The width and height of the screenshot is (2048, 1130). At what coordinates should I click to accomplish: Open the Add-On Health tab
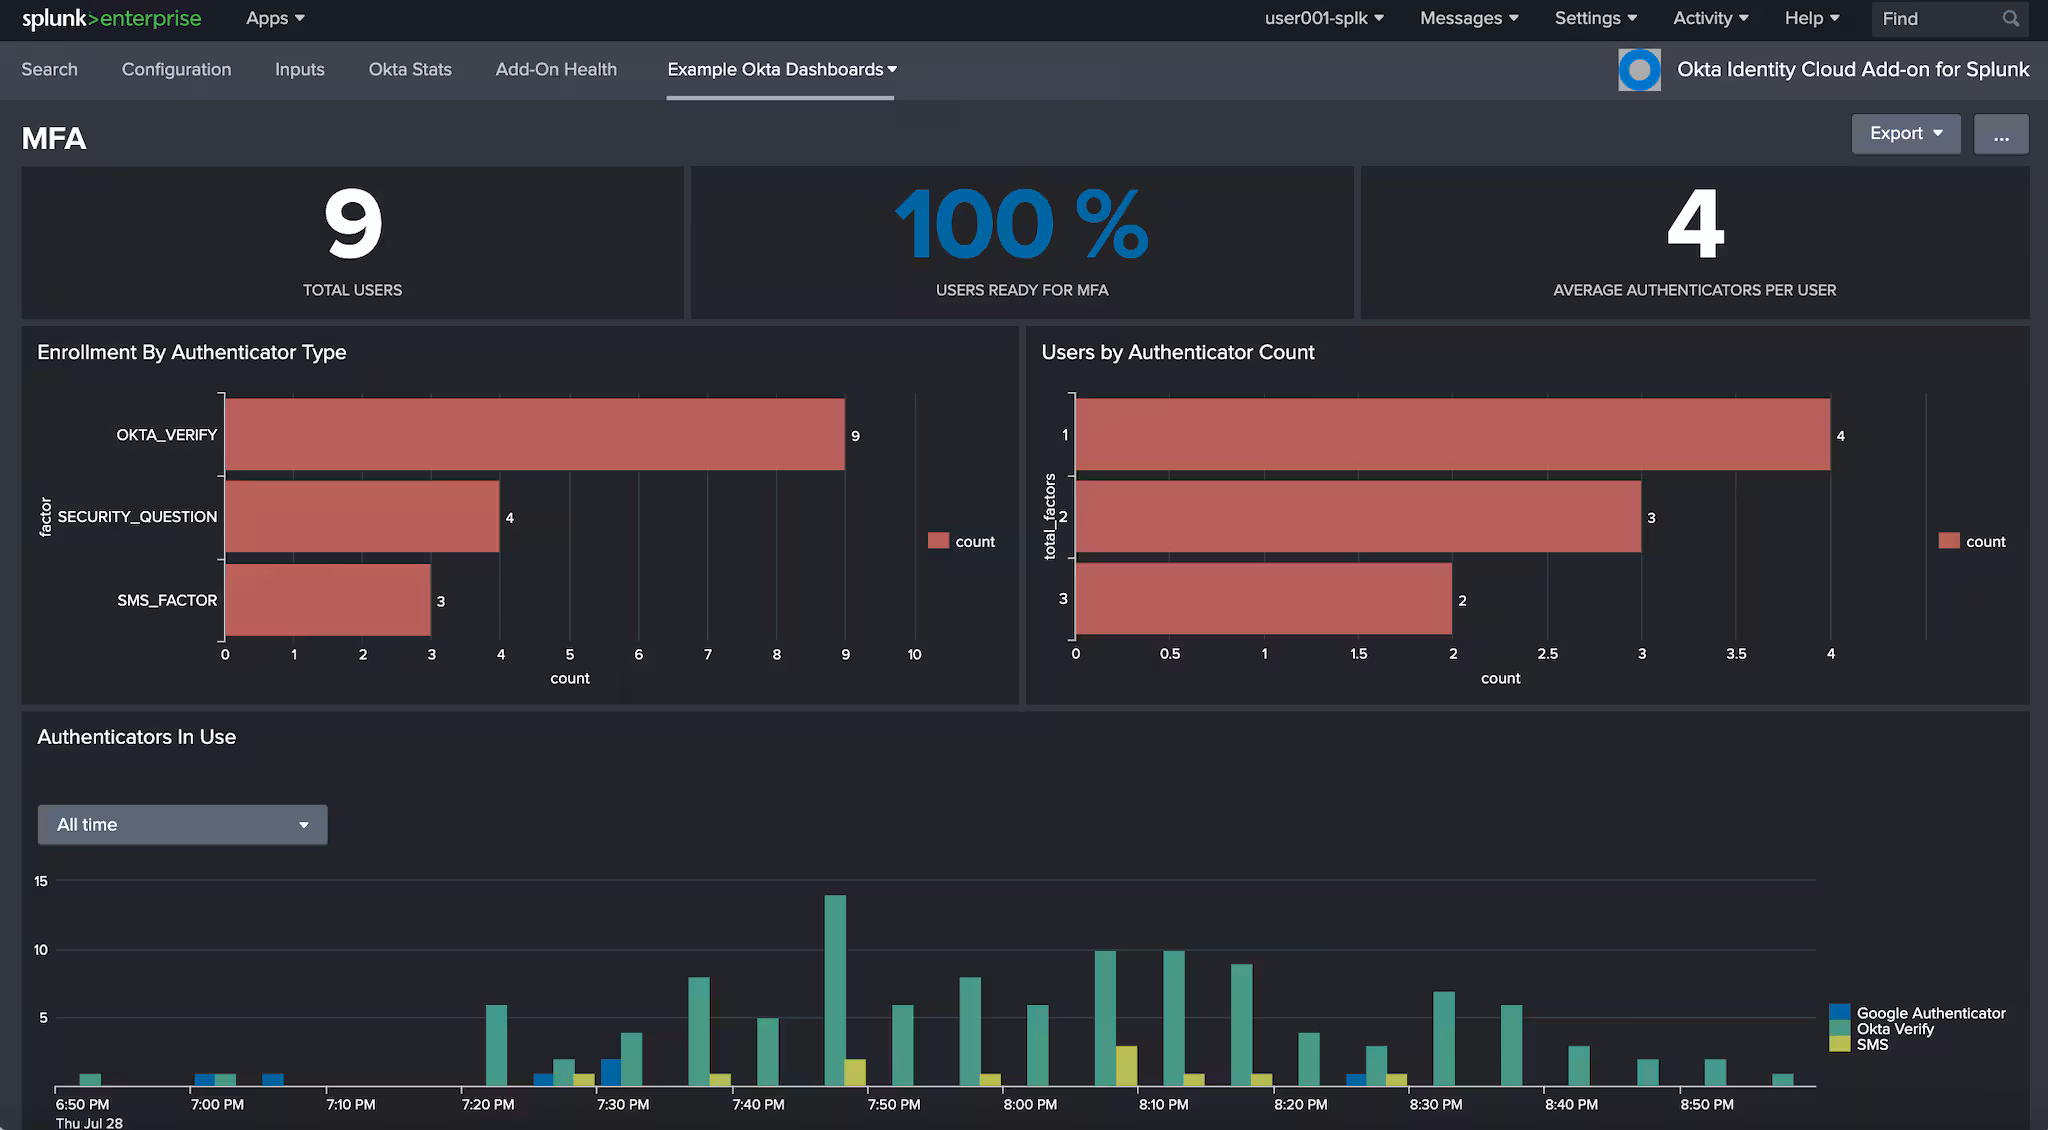pyautogui.click(x=556, y=70)
